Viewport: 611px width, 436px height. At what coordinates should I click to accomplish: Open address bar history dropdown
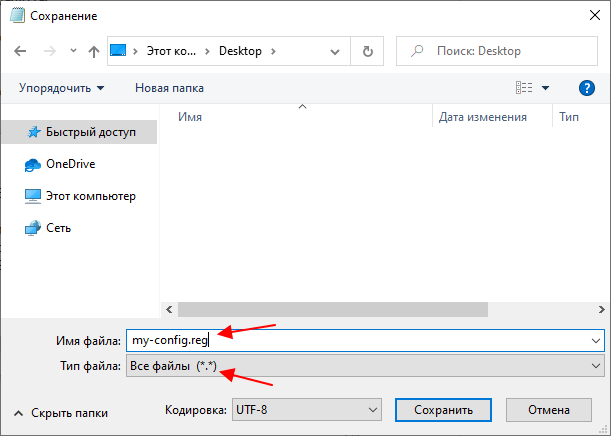tap(335, 51)
